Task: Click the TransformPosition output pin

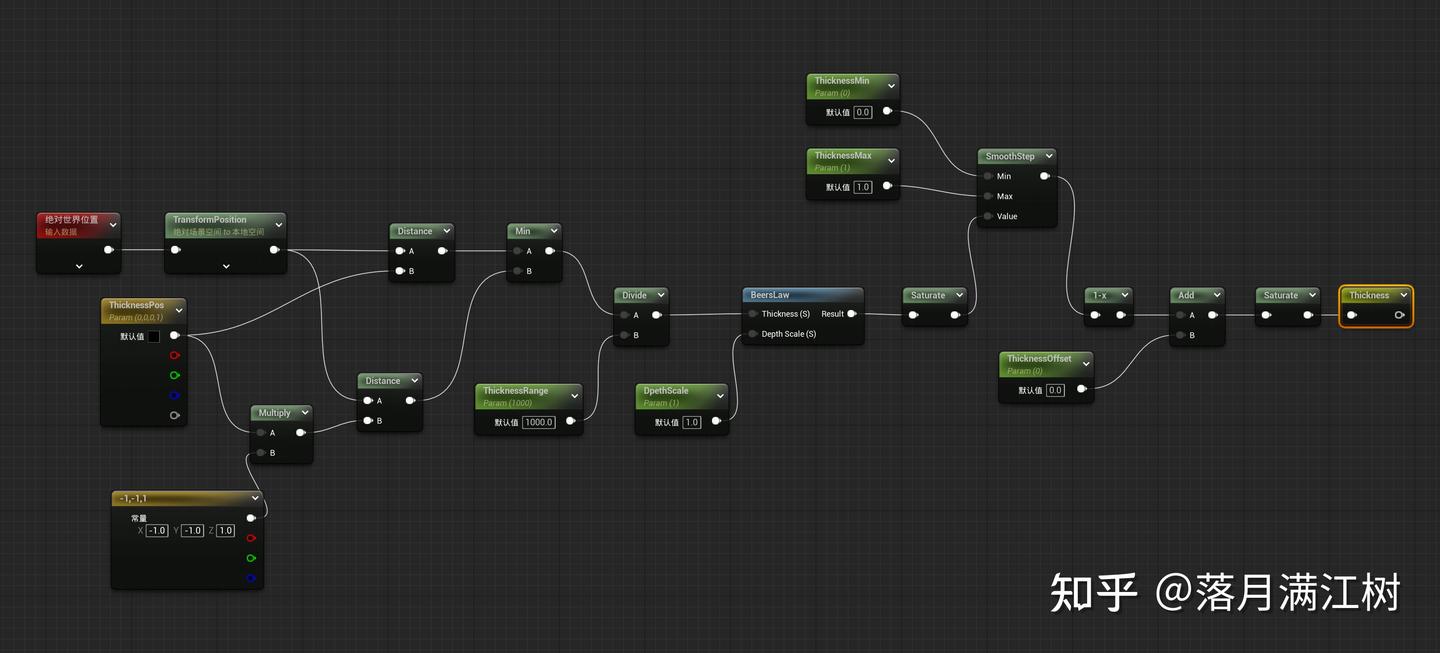Action: (274, 250)
